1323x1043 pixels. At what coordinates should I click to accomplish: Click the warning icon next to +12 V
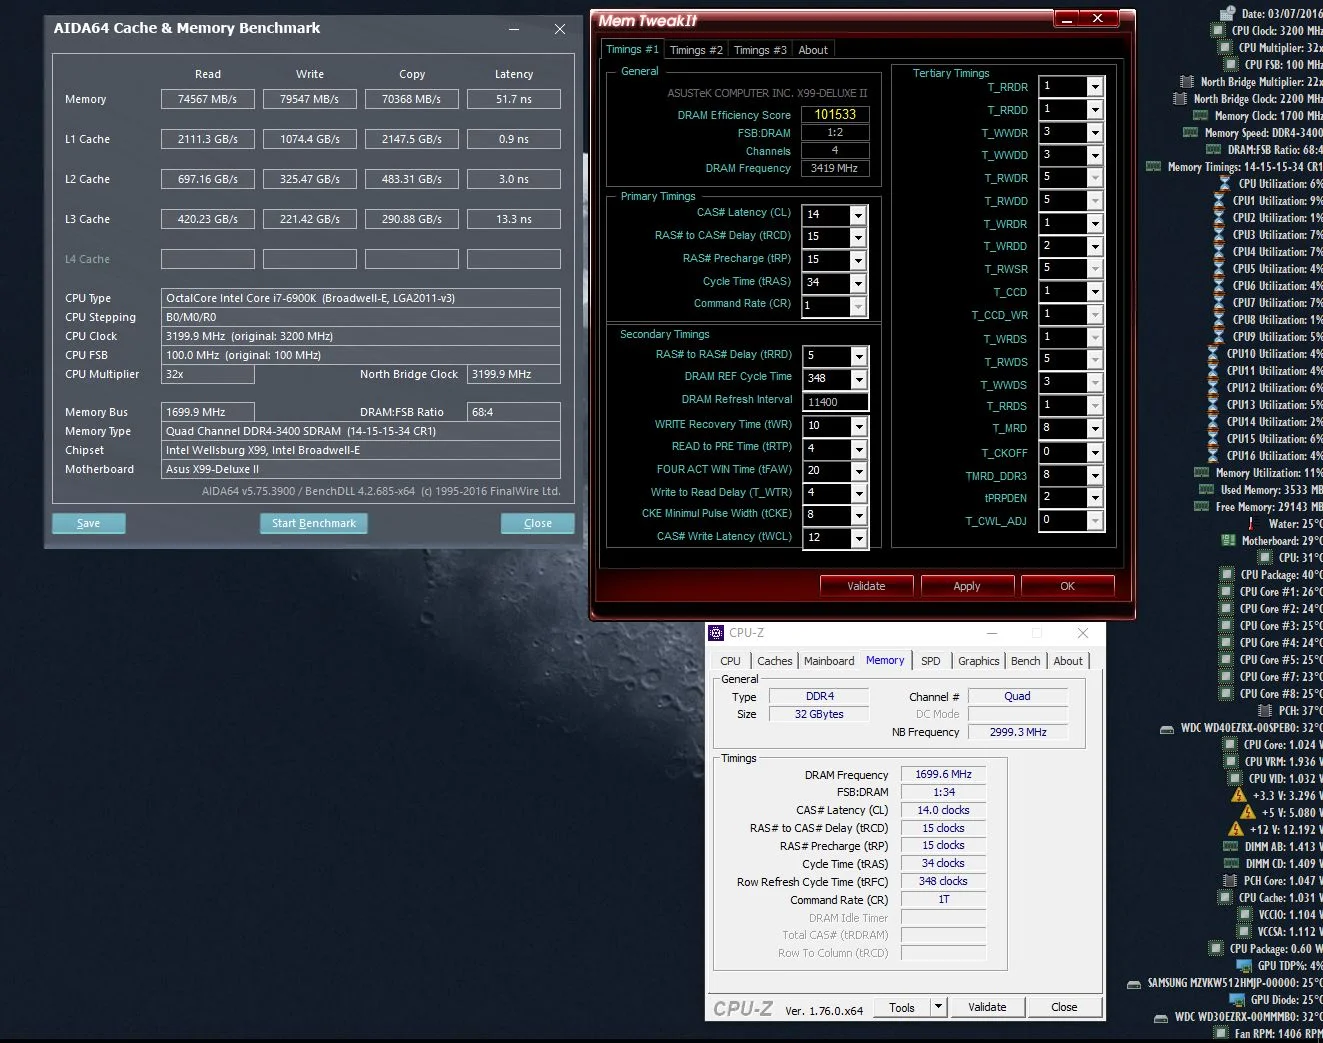1236,829
